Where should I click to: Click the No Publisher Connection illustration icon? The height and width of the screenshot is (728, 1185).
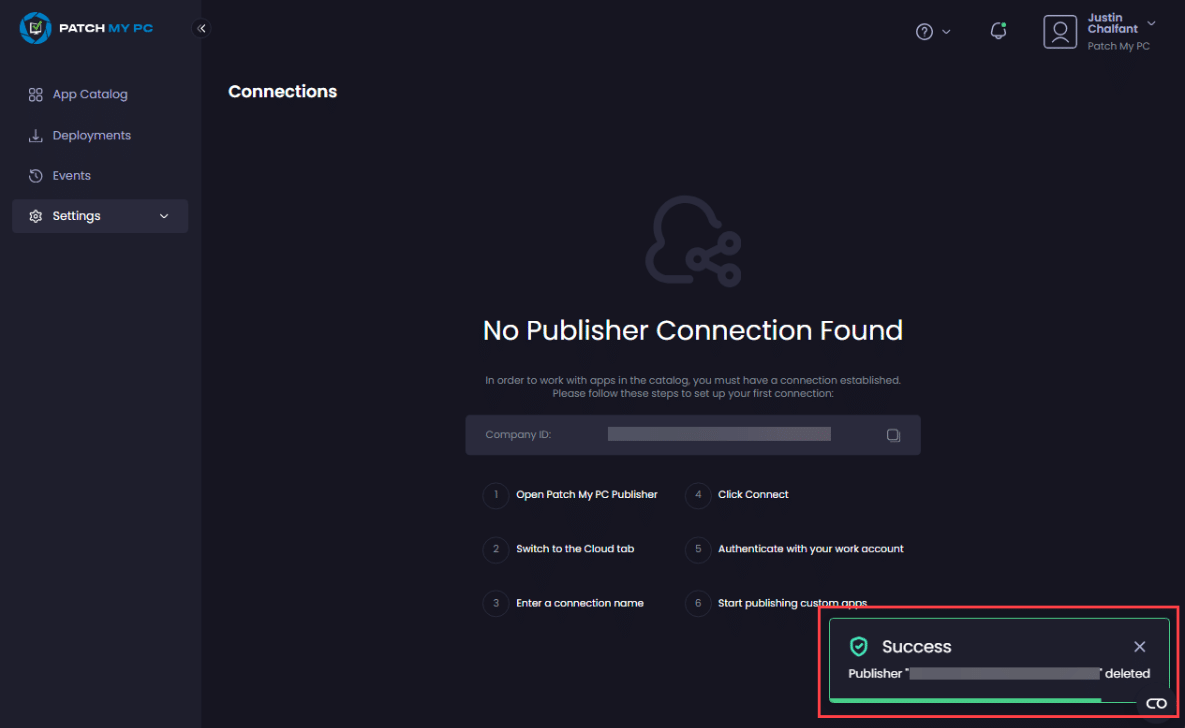pos(693,242)
